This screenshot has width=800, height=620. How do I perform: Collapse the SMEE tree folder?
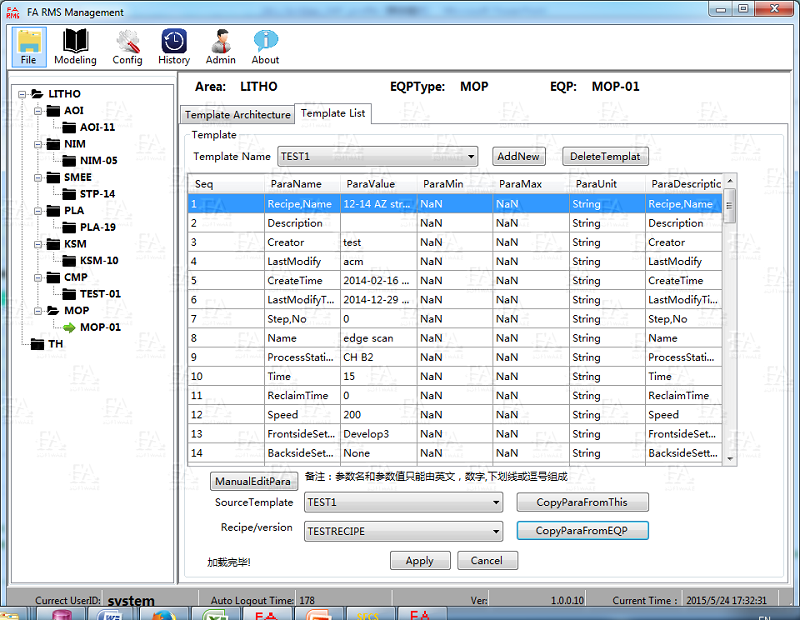click(x=38, y=177)
